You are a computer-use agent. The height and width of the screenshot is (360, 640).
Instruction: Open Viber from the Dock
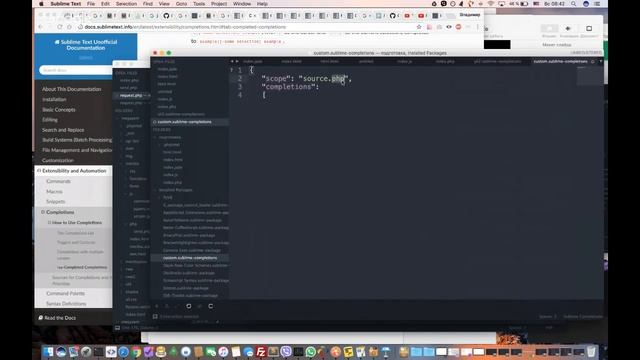coord(286,351)
